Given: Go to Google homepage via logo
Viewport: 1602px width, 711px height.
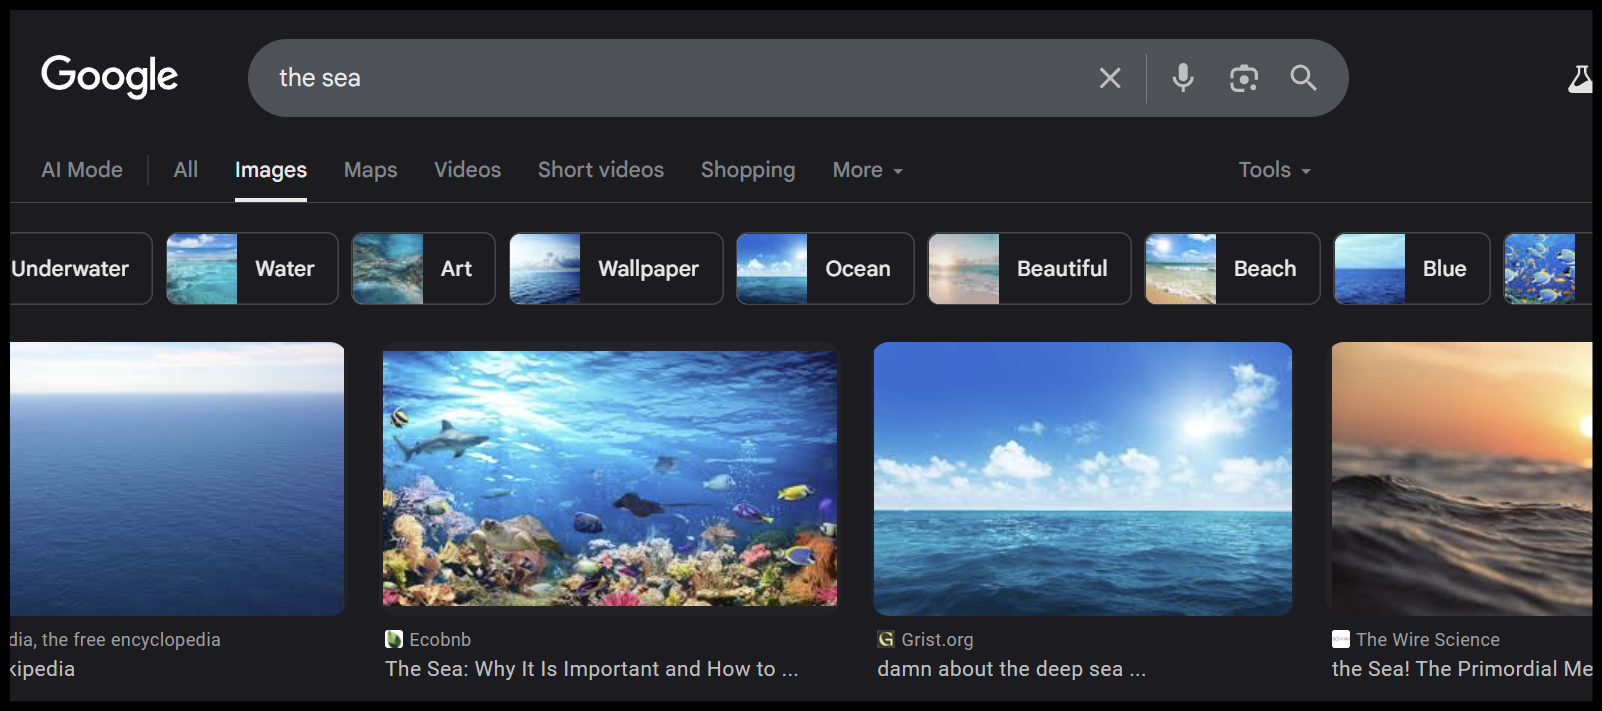Looking at the screenshot, I should click(109, 77).
